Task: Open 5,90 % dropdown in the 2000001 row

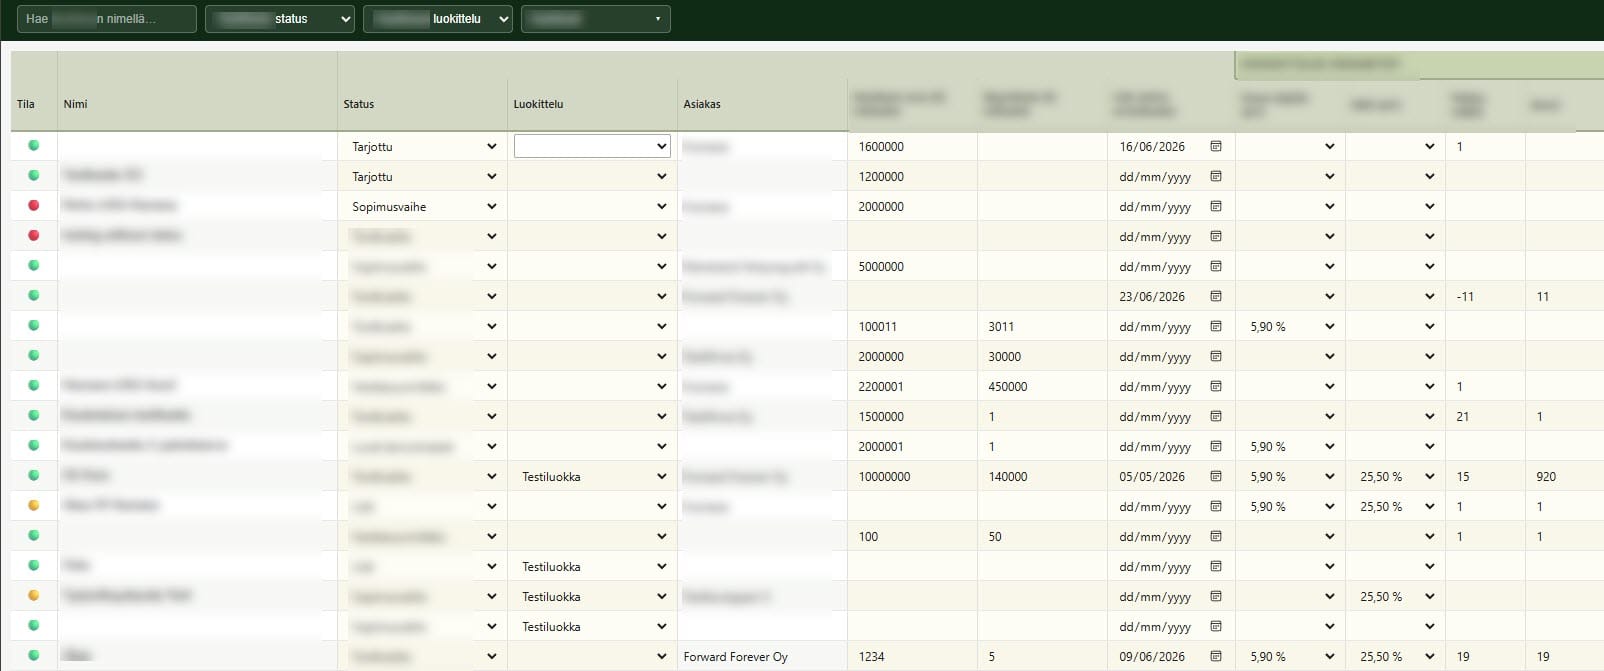Action: [x=1291, y=446]
